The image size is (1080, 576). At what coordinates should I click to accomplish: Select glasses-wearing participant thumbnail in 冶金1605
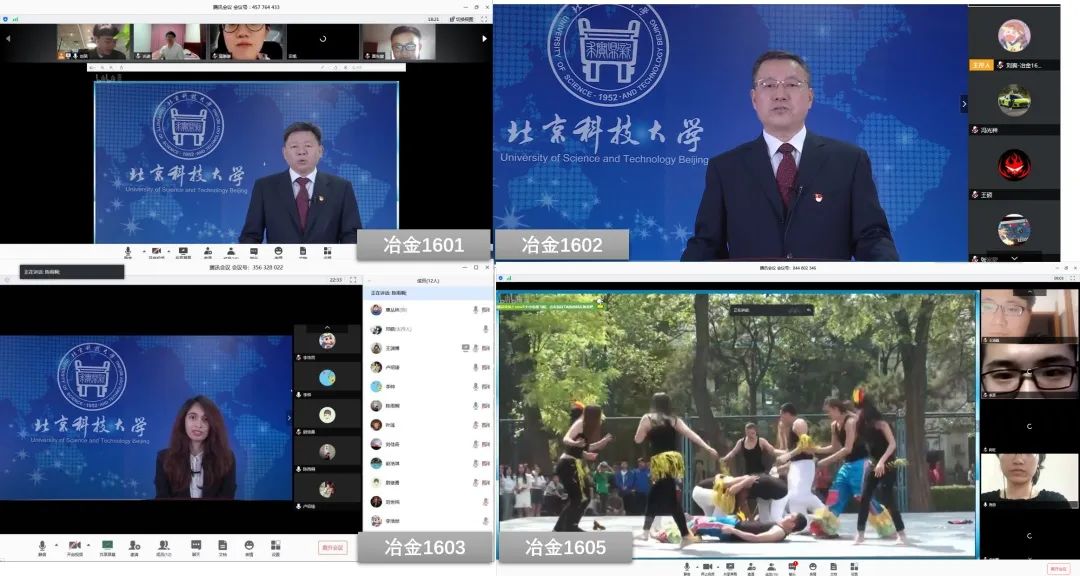[1015, 372]
